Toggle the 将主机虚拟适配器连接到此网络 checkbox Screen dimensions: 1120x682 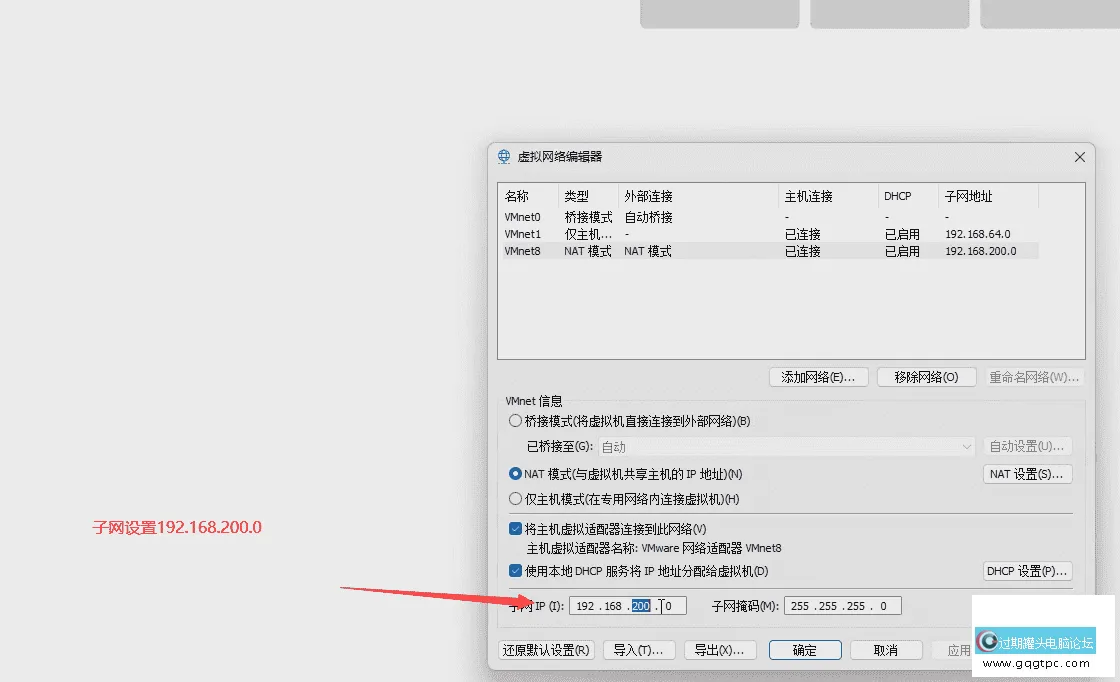tap(516, 527)
